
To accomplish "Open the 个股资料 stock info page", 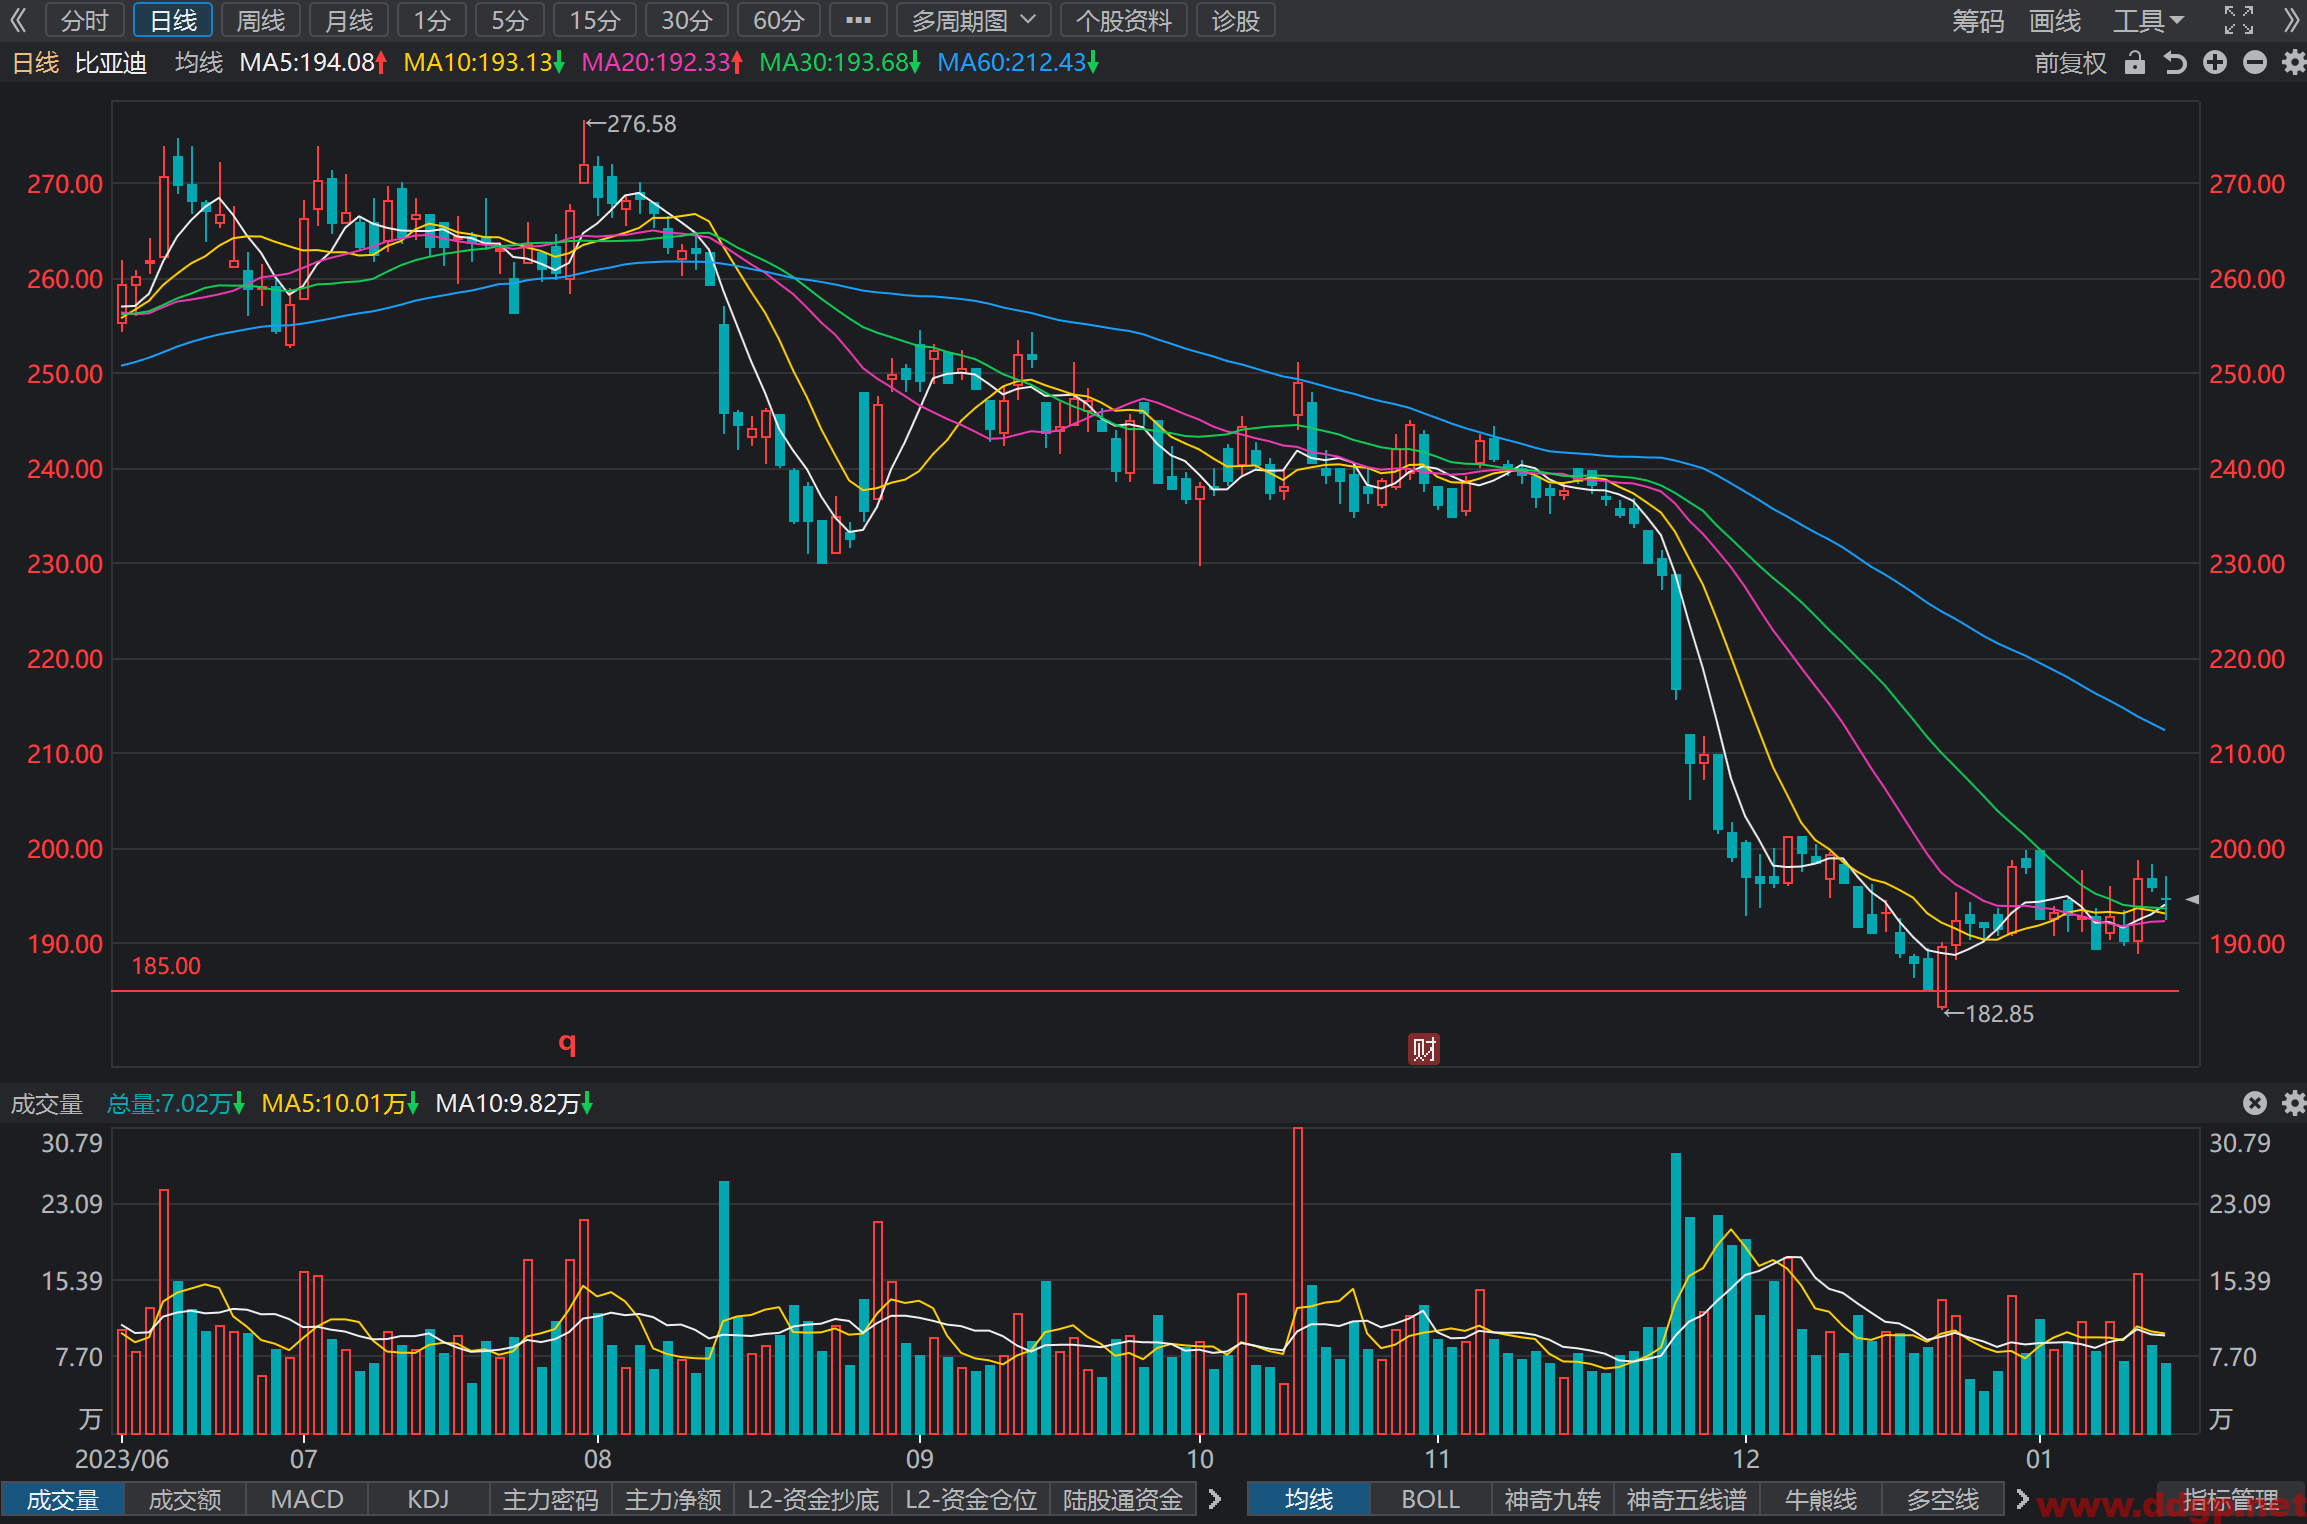I will (1124, 20).
